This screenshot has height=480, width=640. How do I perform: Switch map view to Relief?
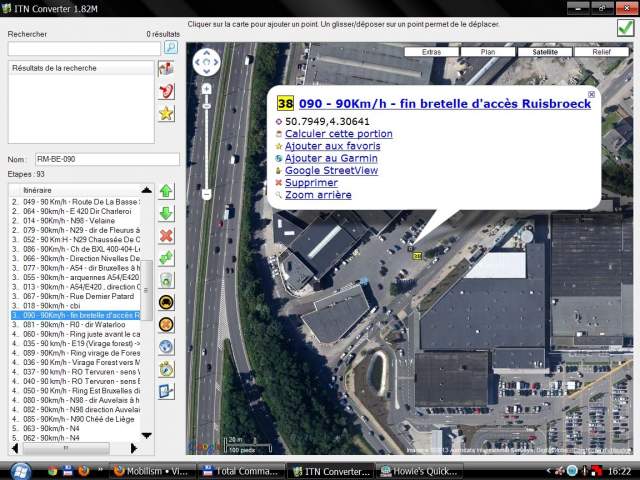coord(601,51)
